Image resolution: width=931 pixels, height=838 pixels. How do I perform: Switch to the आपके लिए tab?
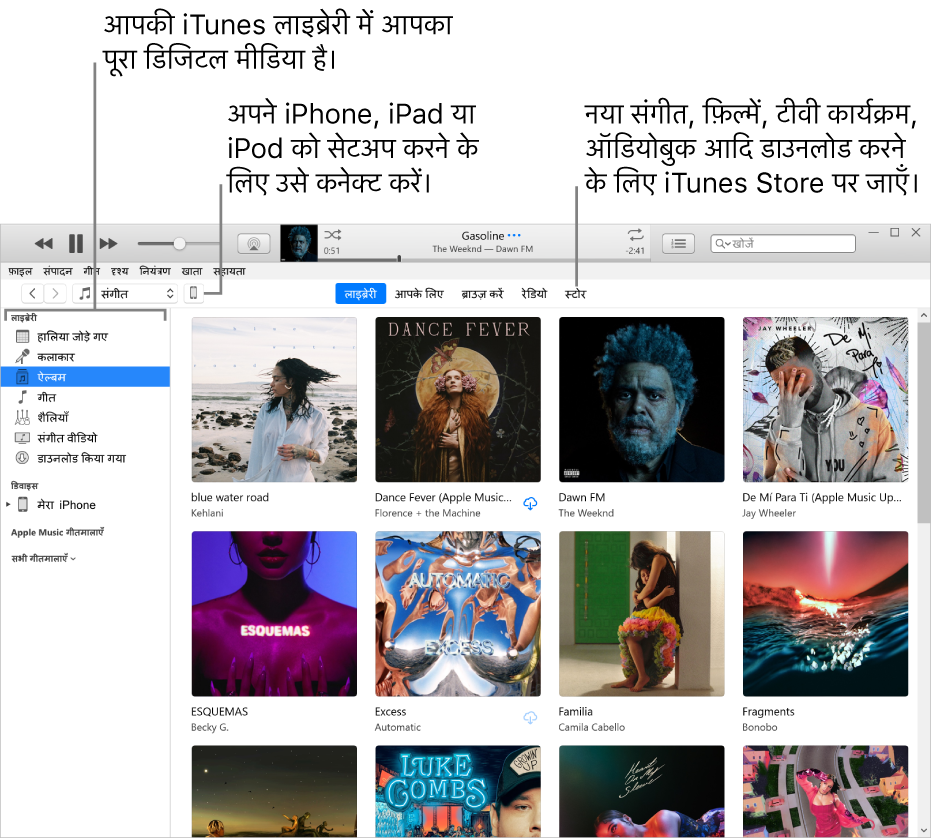point(421,293)
